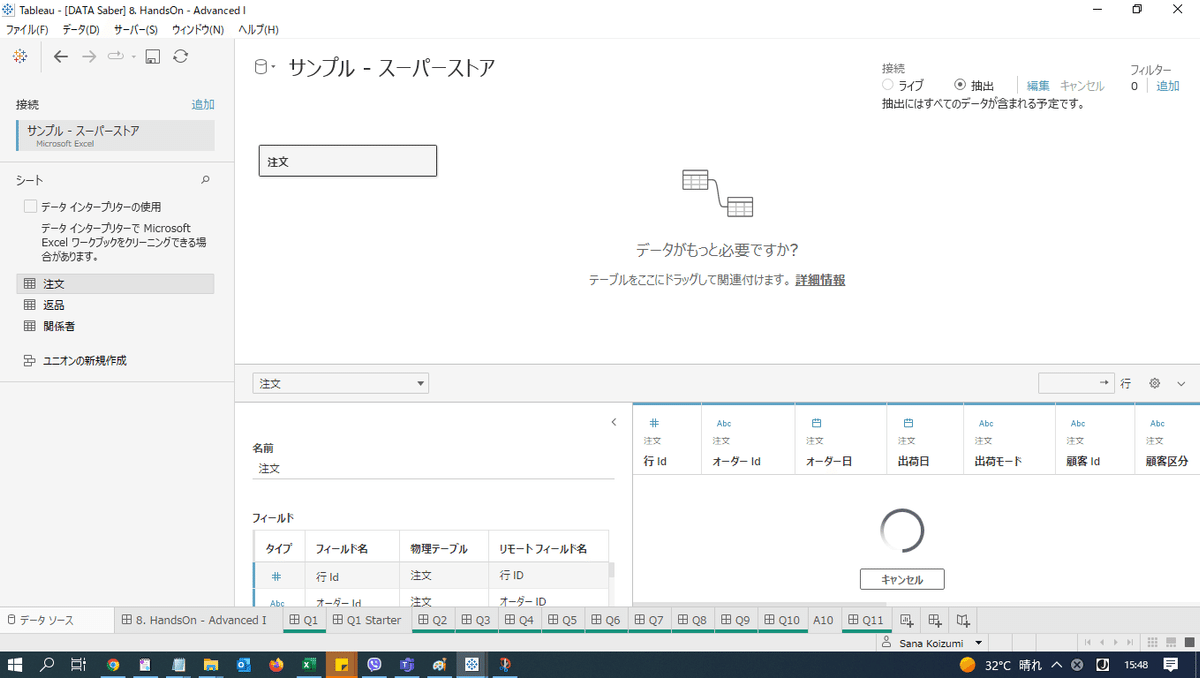The height and width of the screenshot is (678, 1200).
Task: Click the Abc type icon of 出荷モード column
Action: coord(986,423)
